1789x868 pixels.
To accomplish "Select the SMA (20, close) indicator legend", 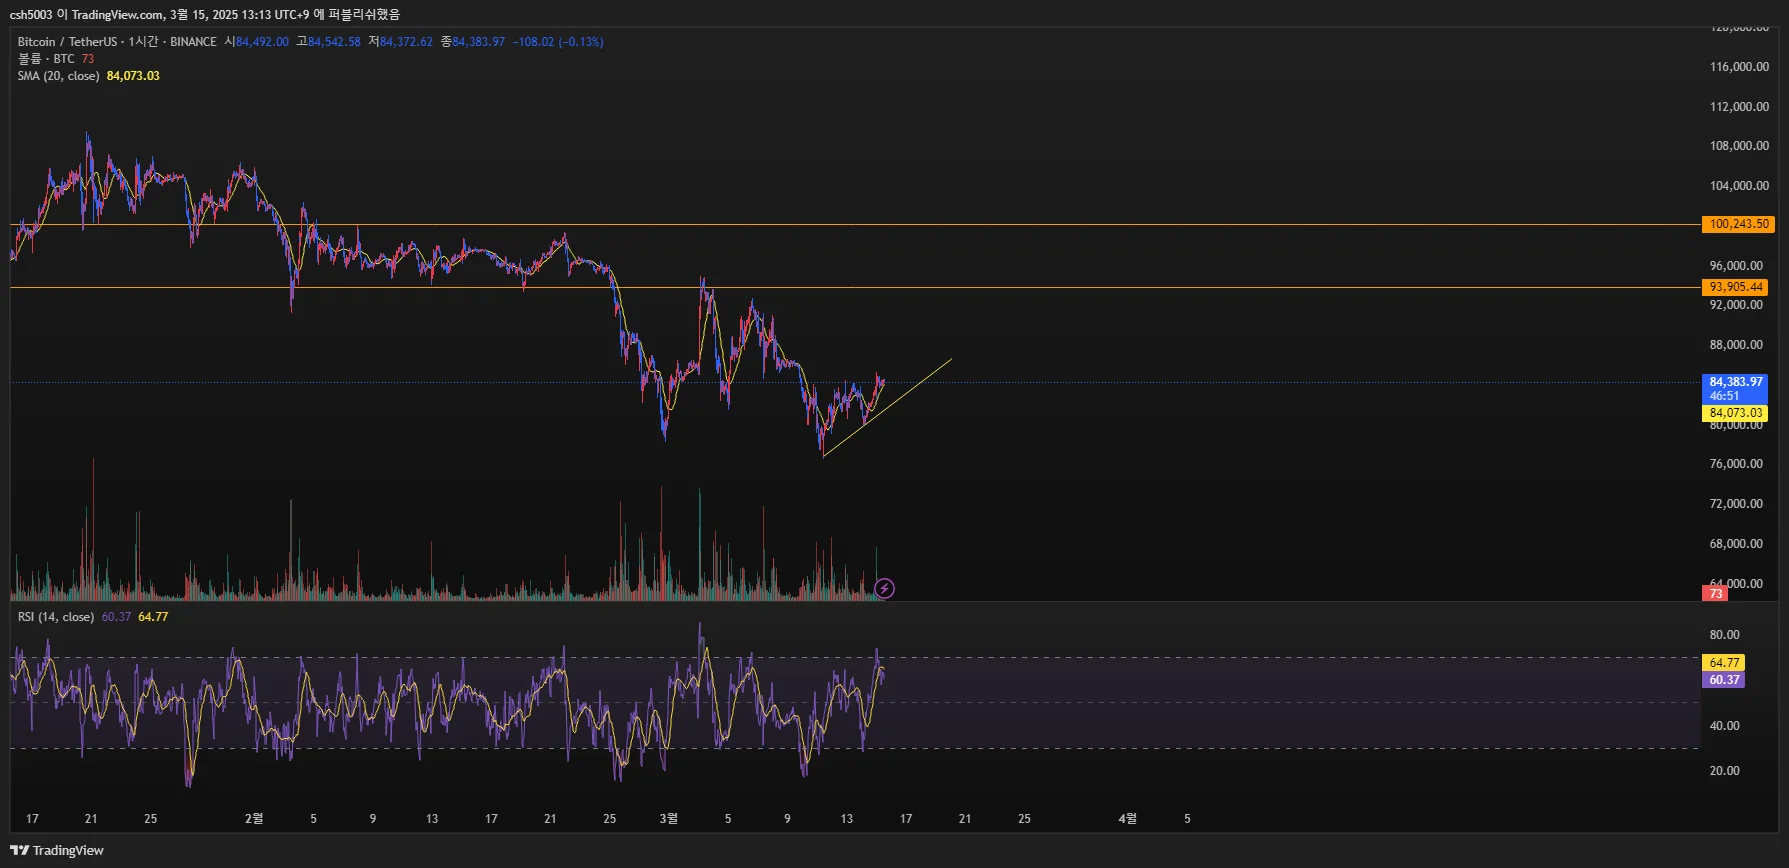I will click(58, 76).
